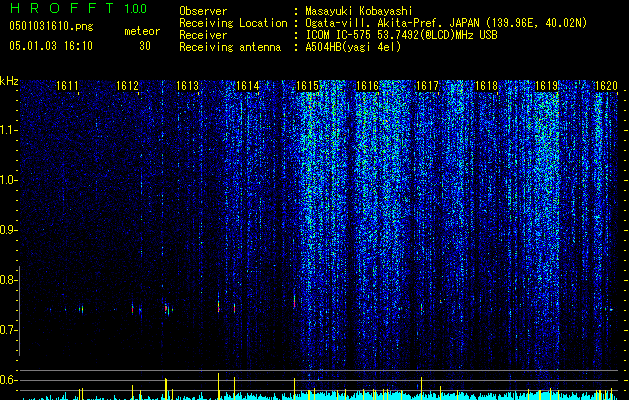Click the Observer label
Screen dimensions: 629x400
tap(203, 11)
